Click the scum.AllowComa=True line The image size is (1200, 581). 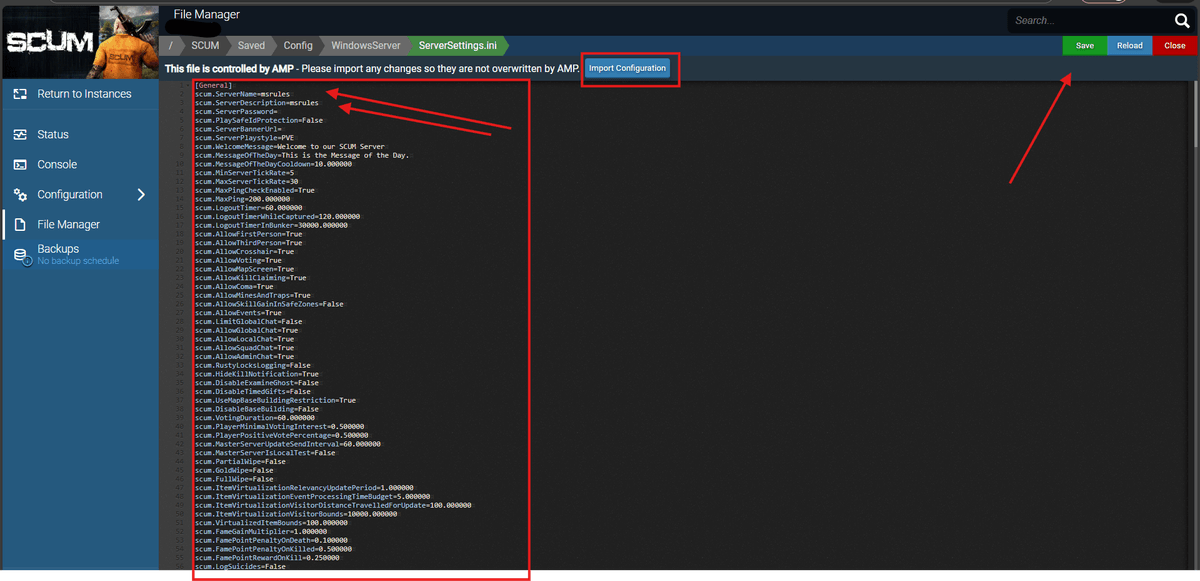coord(234,286)
